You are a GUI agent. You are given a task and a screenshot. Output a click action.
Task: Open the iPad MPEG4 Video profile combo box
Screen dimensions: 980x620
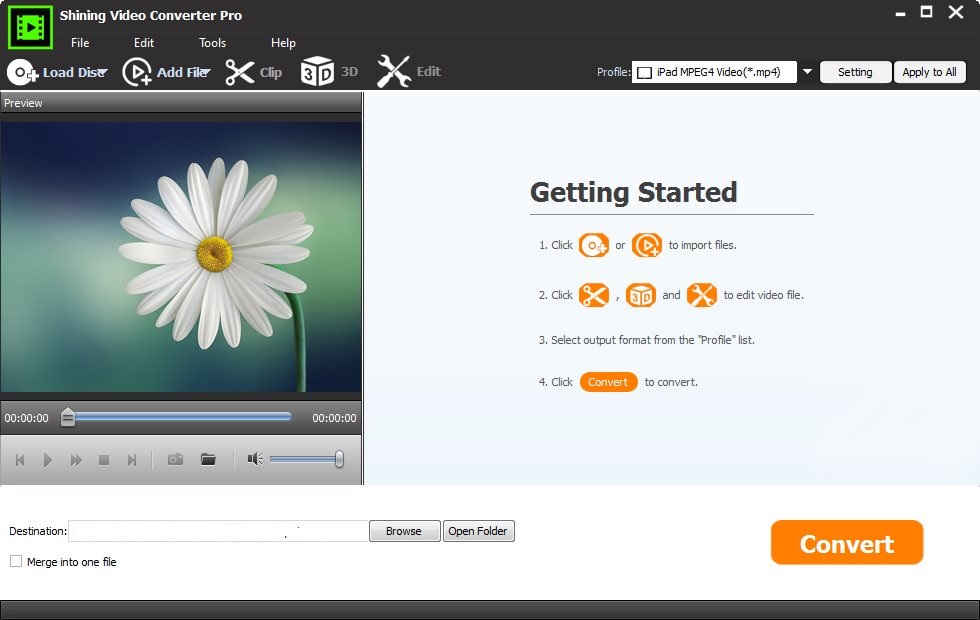(x=714, y=72)
